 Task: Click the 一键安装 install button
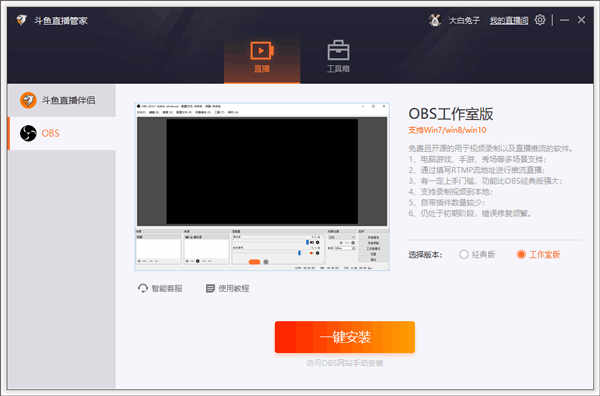tap(345, 337)
